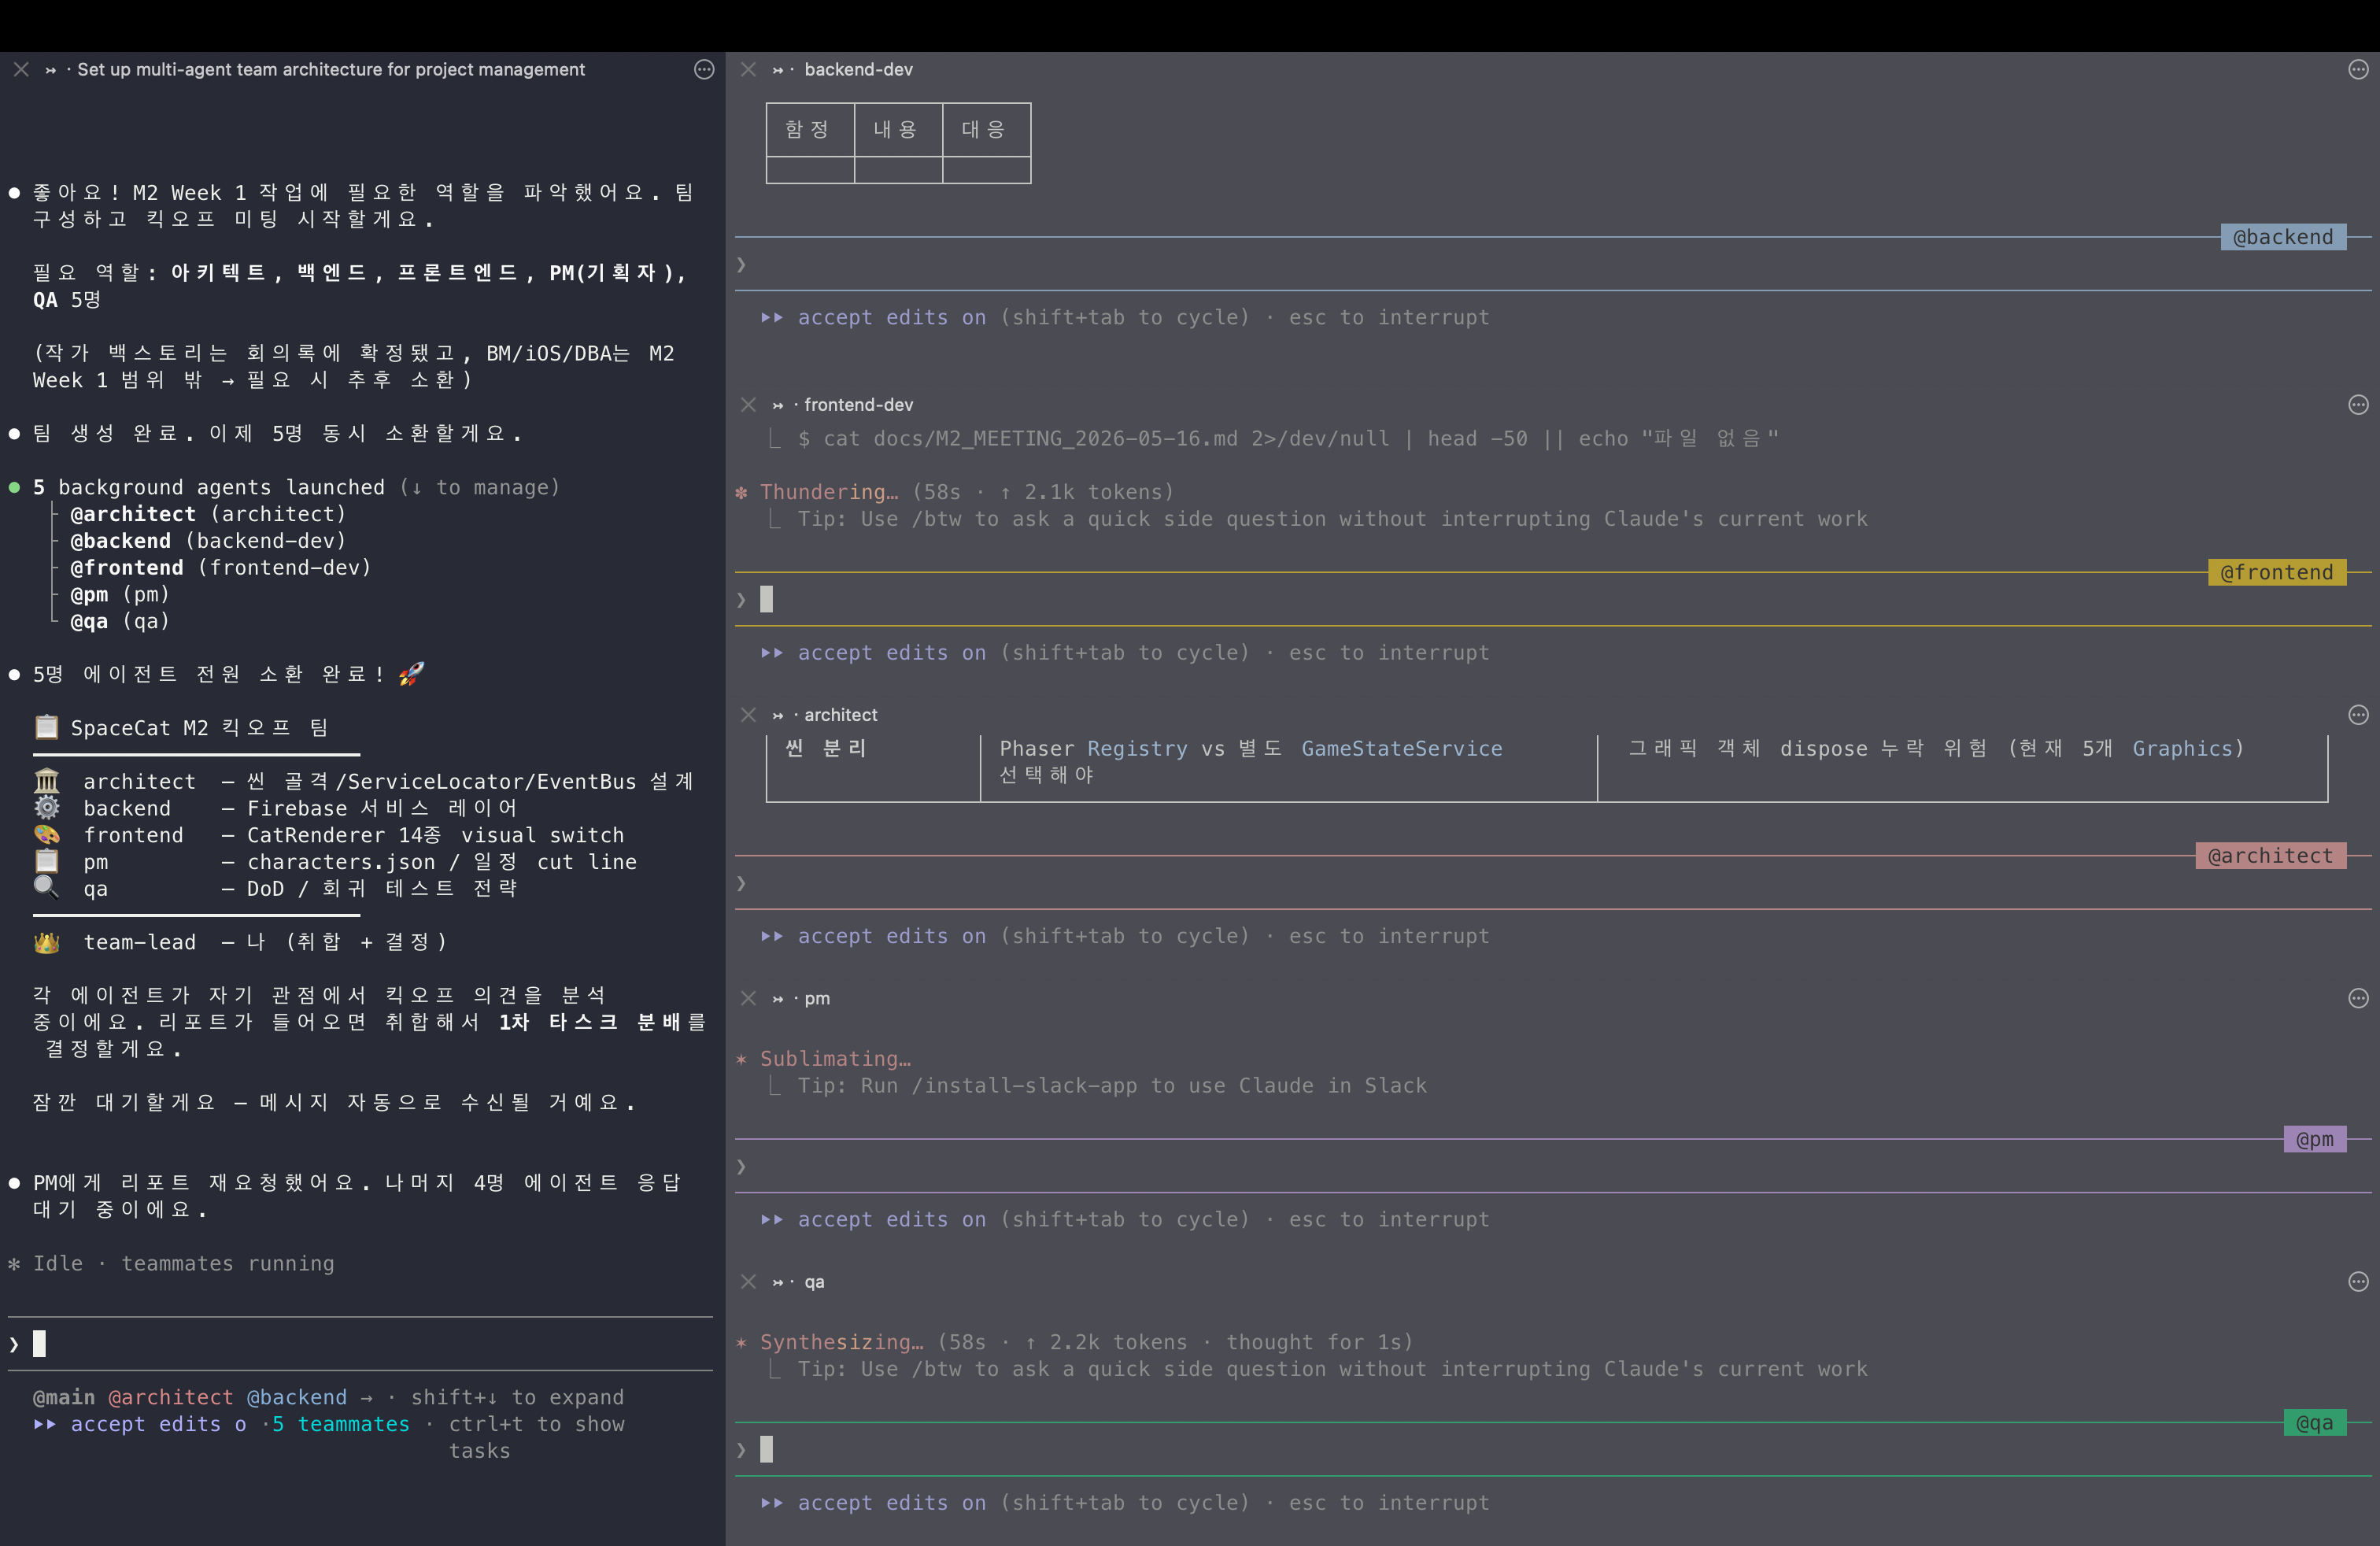2380x1546 pixels.
Task: Open options menu of frontend-dev pane
Action: [2358, 404]
